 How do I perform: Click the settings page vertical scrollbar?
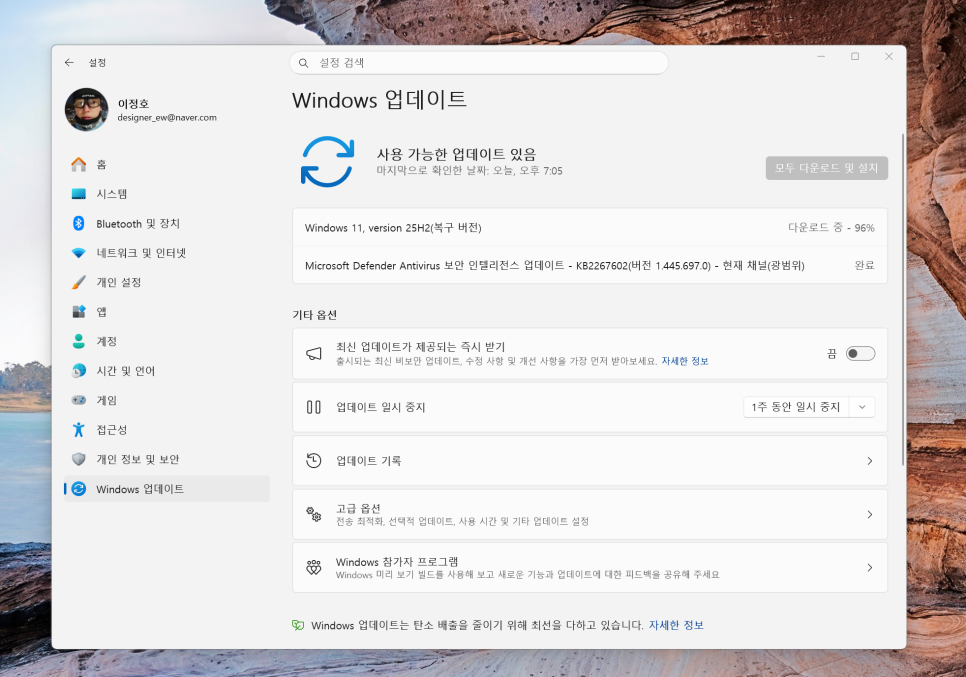pyautogui.click(x=903, y=299)
